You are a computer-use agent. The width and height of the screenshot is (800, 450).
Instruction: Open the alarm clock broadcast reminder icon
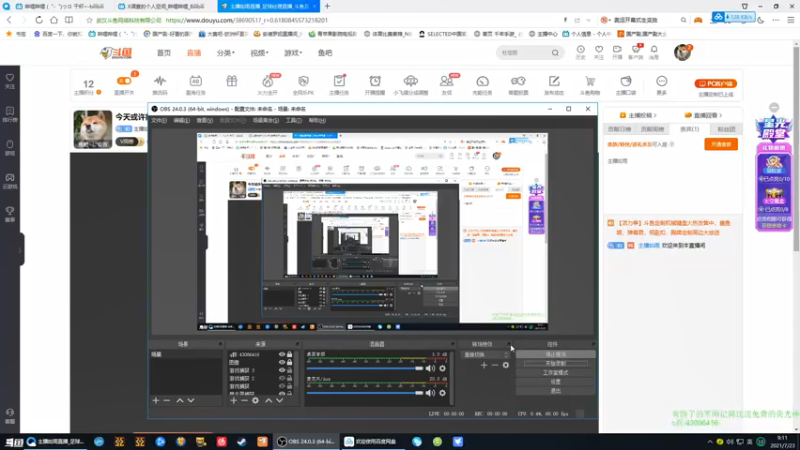pyautogui.click(x=375, y=81)
